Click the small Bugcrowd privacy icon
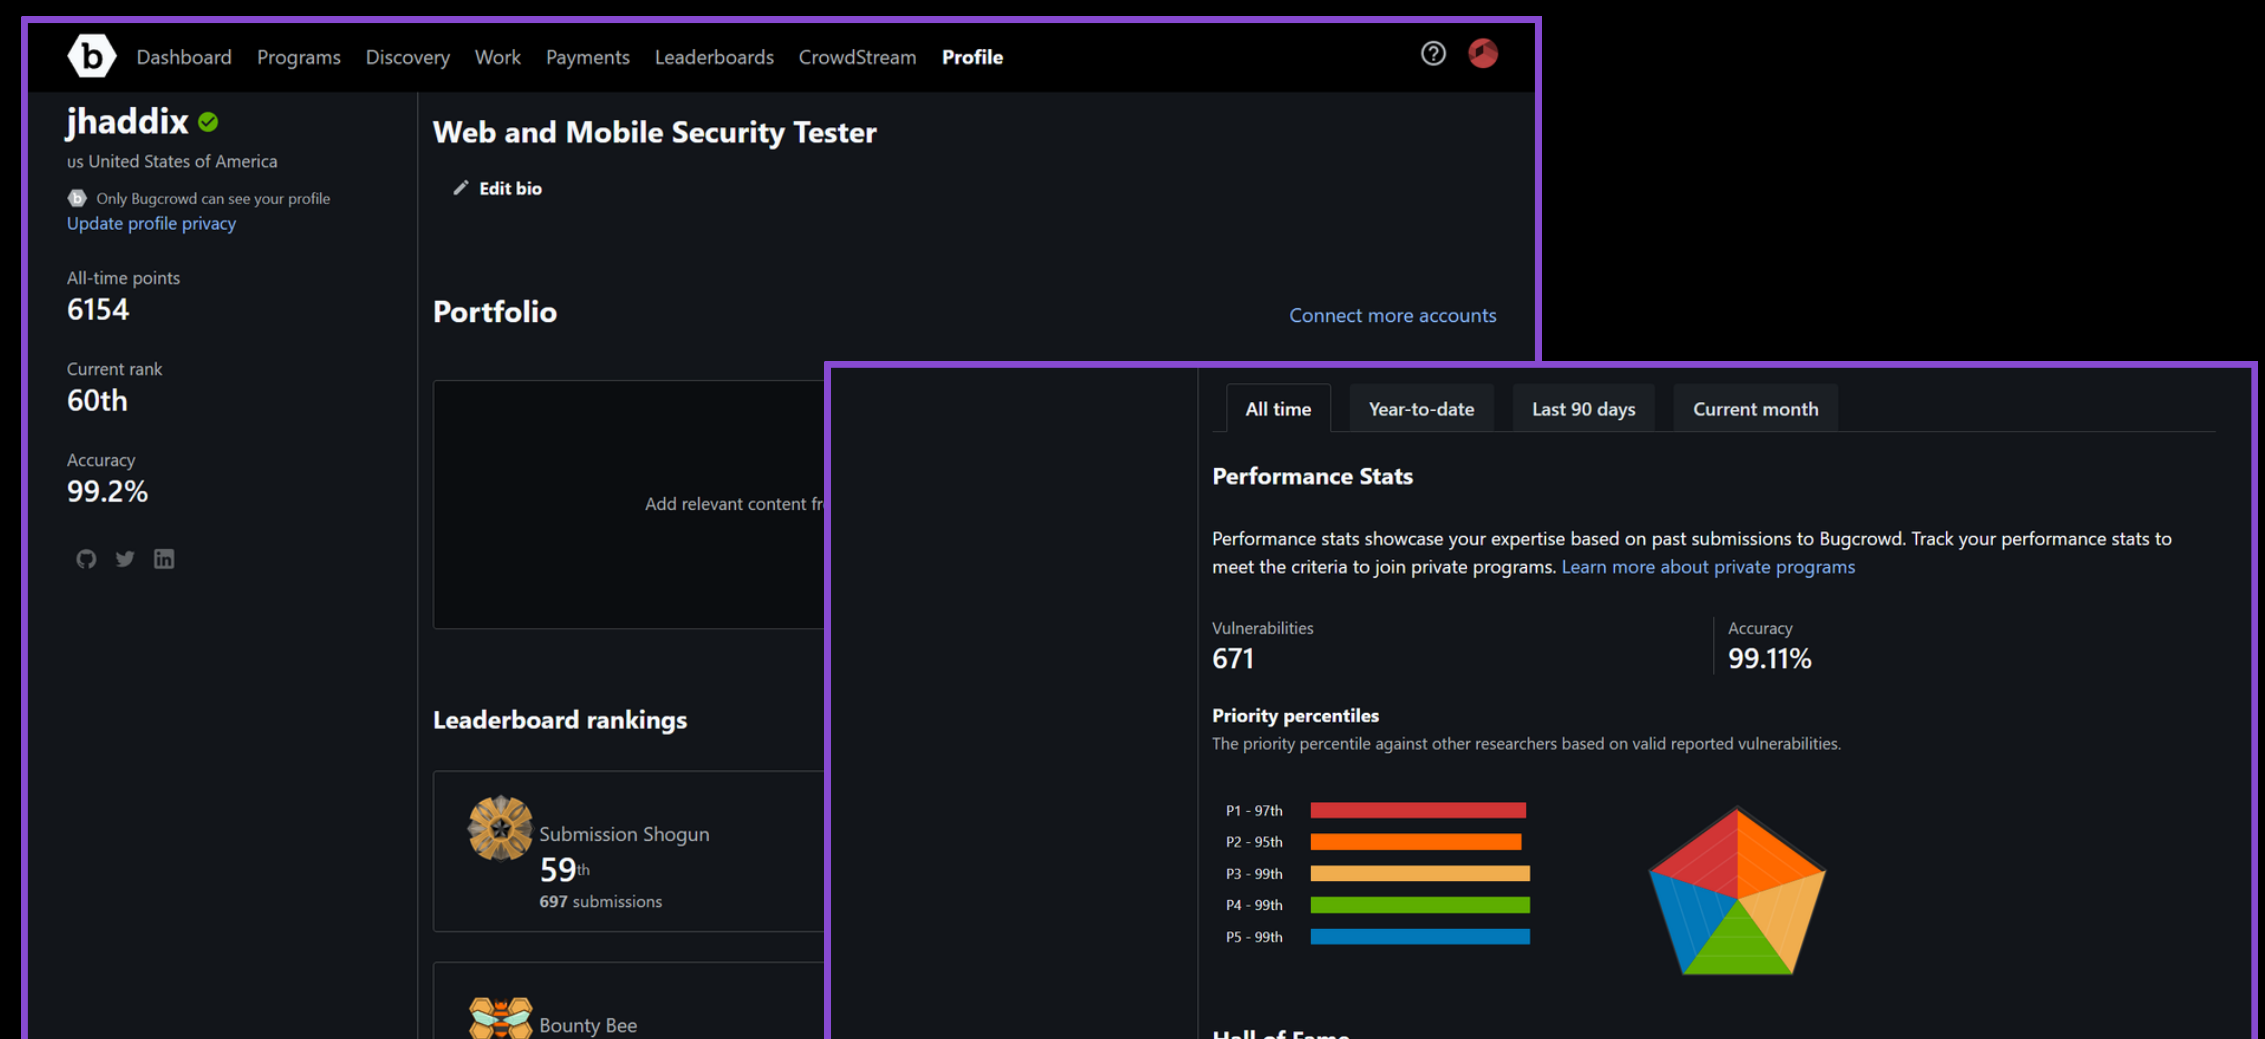 tap(77, 198)
